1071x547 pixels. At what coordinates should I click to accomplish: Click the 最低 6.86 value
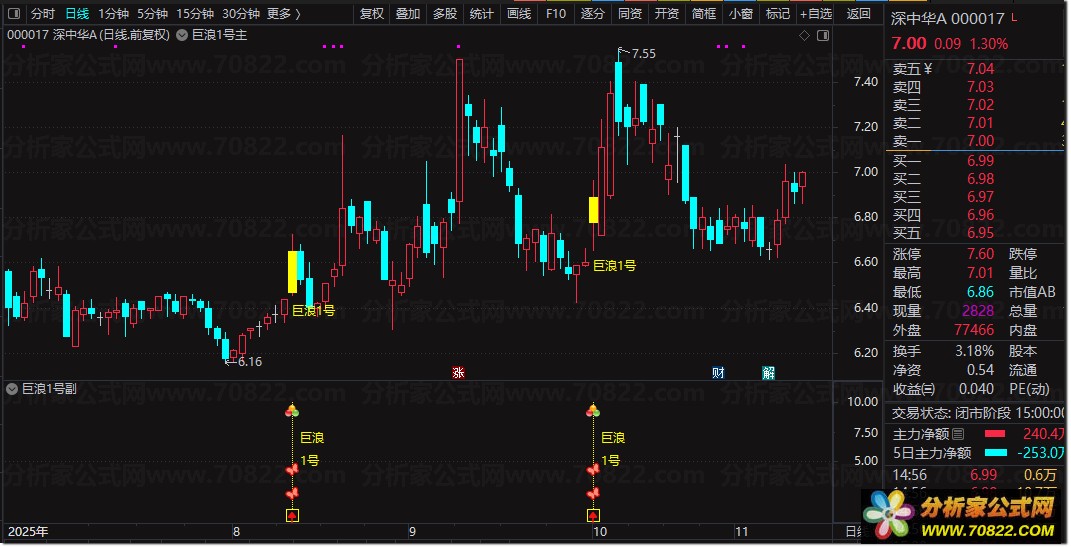tap(980, 292)
